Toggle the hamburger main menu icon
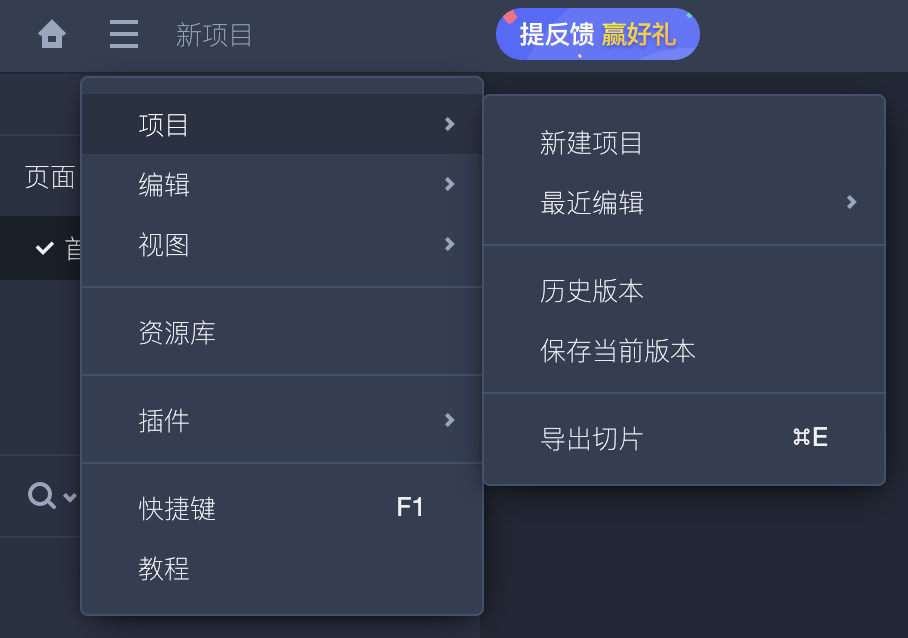The height and width of the screenshot is (638, 908). coord(124,34)
